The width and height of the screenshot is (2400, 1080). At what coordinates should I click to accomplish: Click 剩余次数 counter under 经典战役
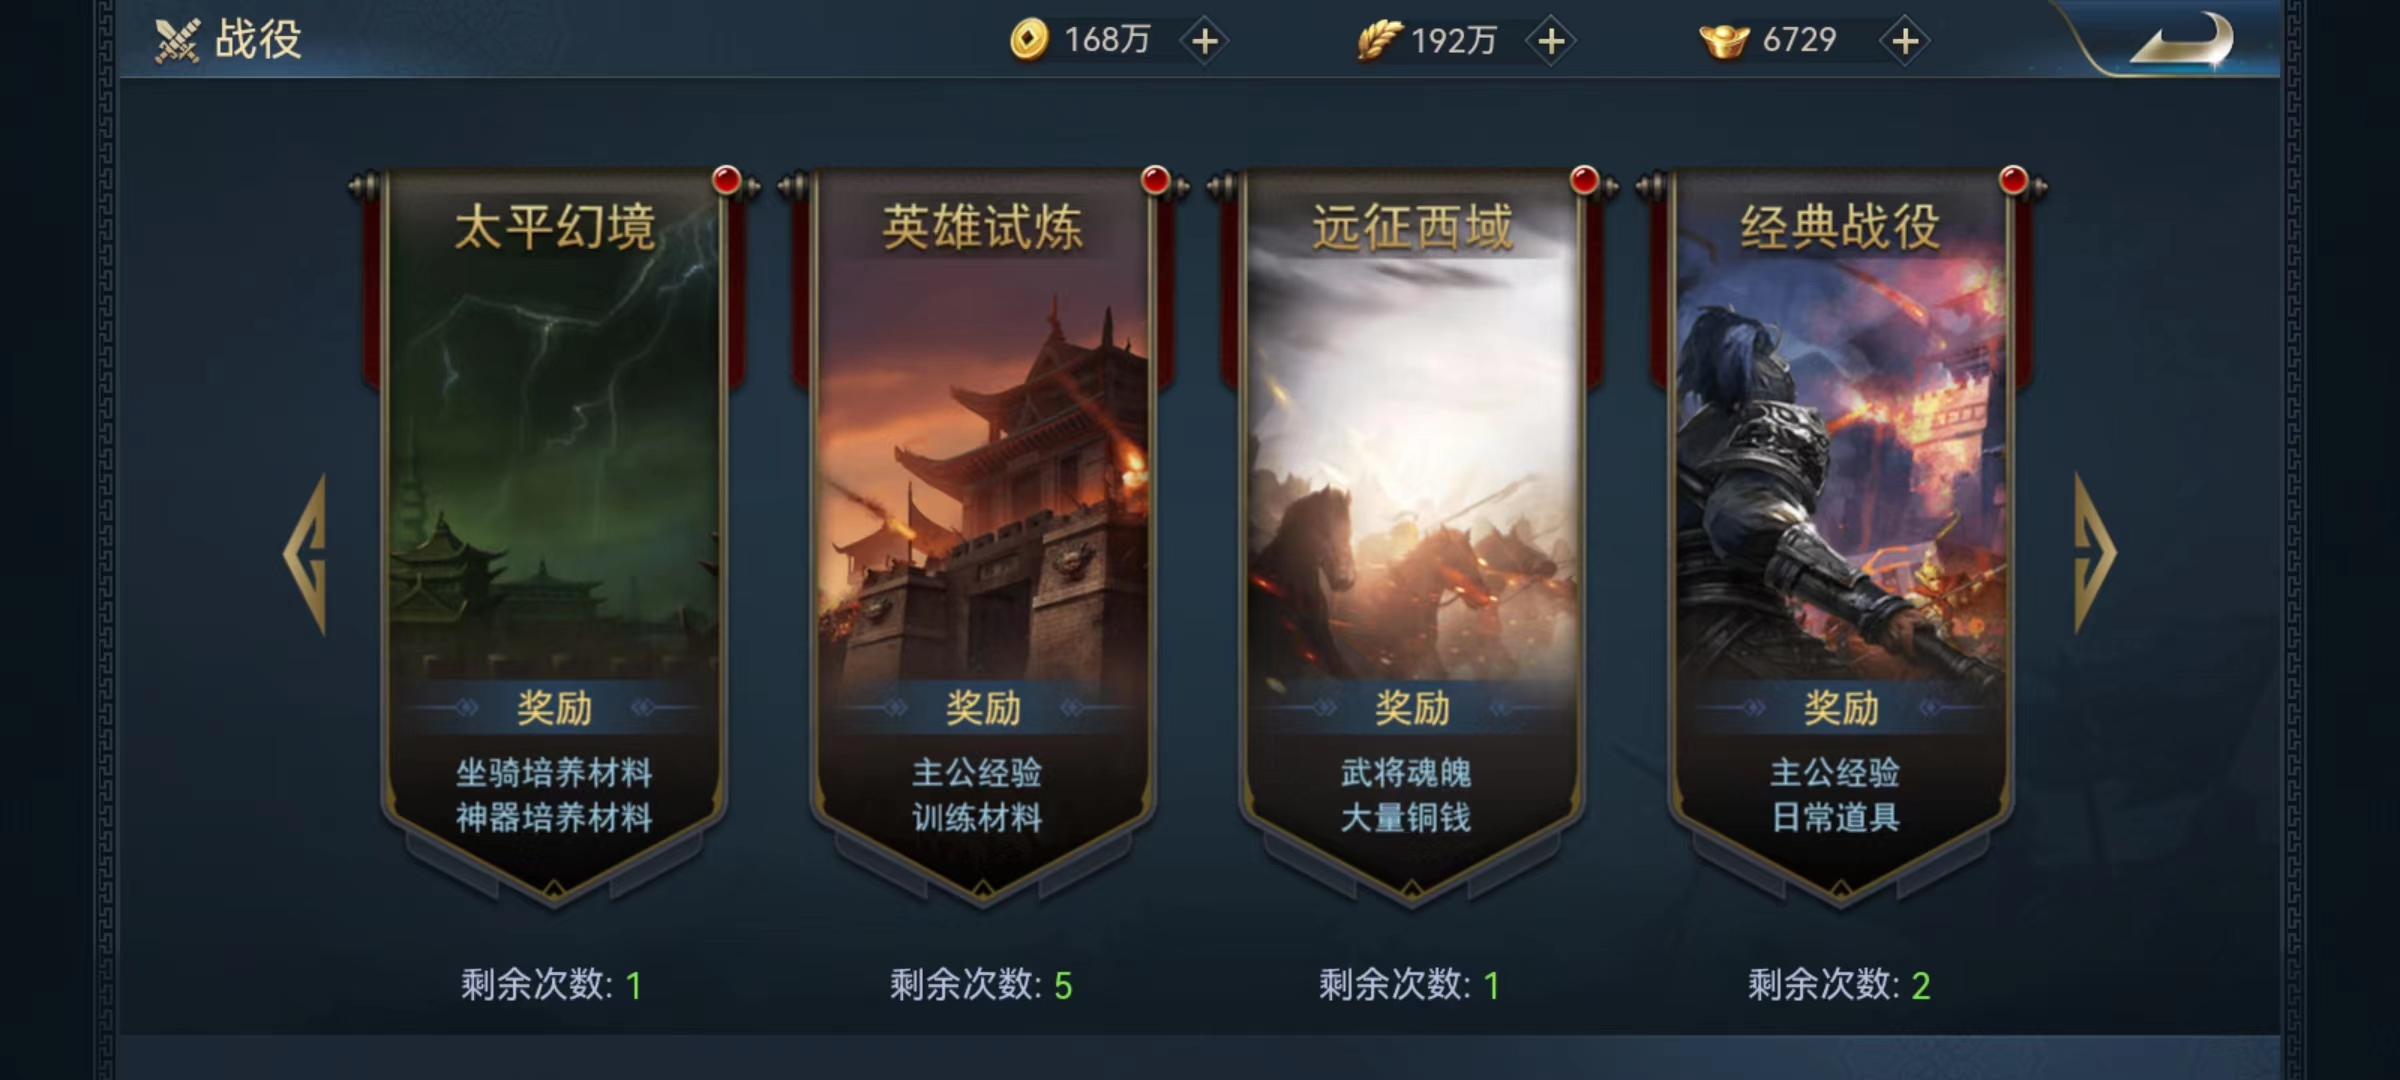coord(1839,985)
